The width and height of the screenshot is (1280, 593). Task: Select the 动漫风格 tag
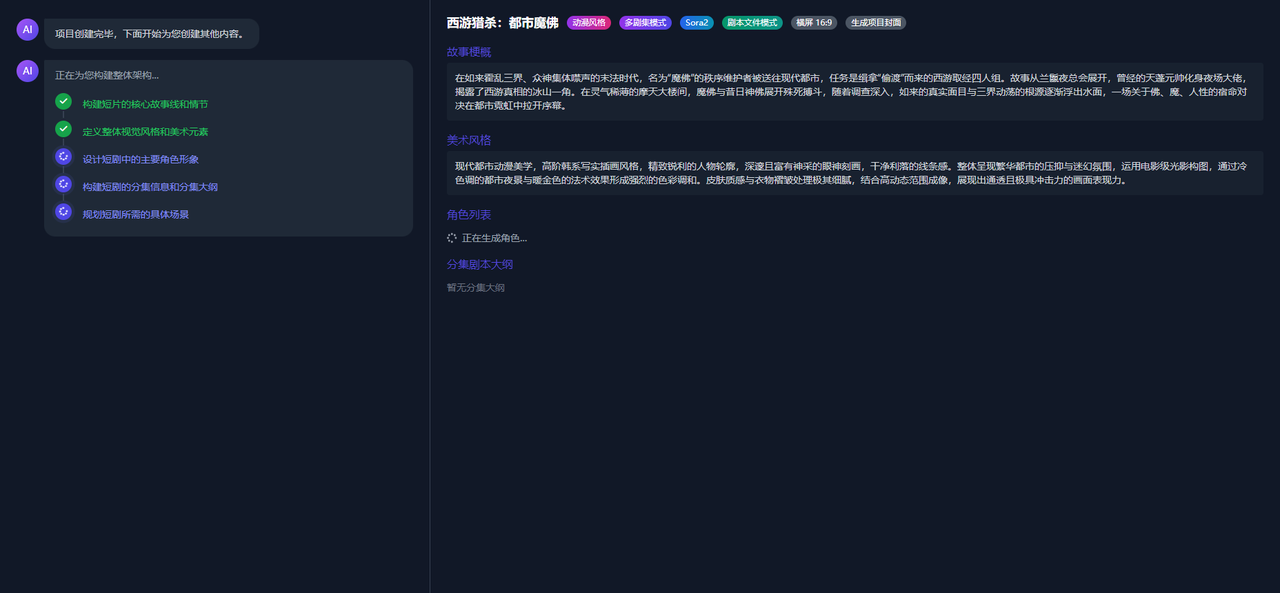tap(589, 22)
